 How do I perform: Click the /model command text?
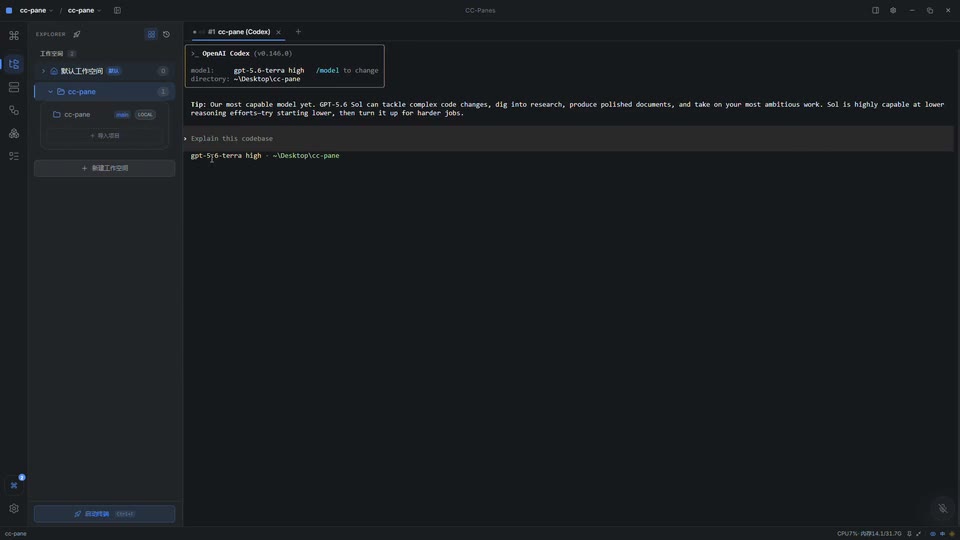pyautogui.click(x=328, y=70)
